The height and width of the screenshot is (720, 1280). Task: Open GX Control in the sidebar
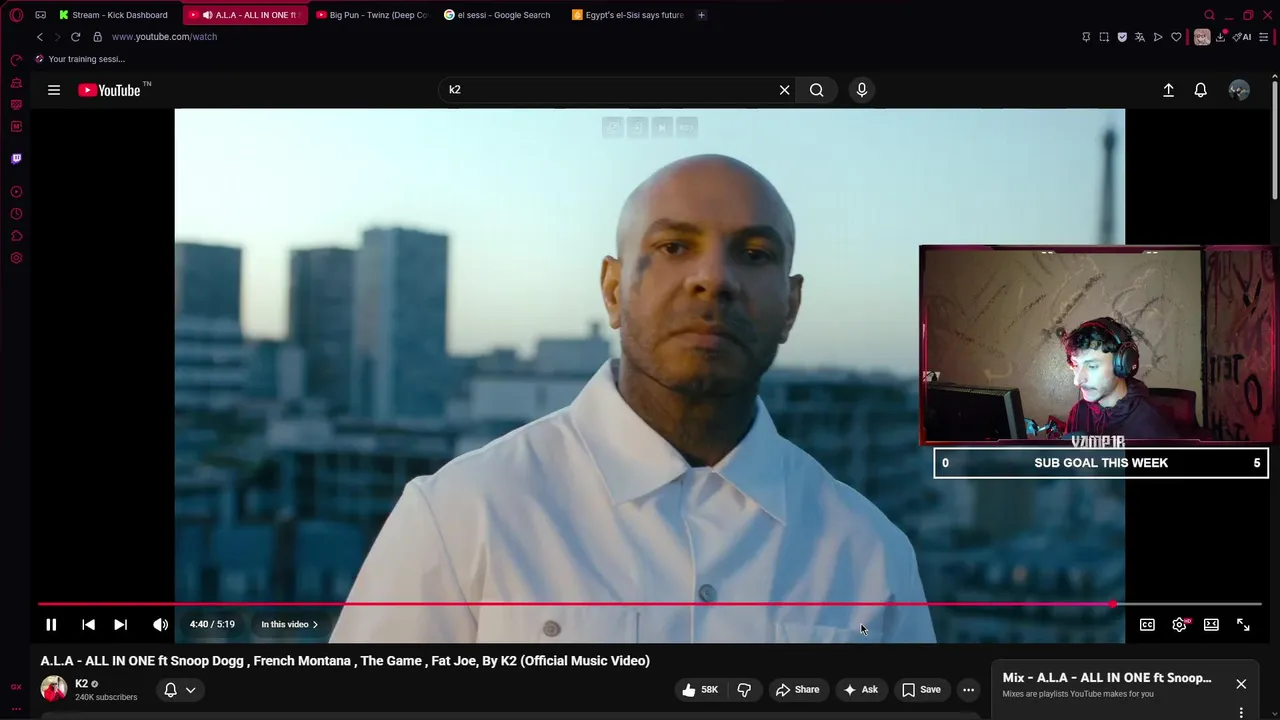pos(16,60)
